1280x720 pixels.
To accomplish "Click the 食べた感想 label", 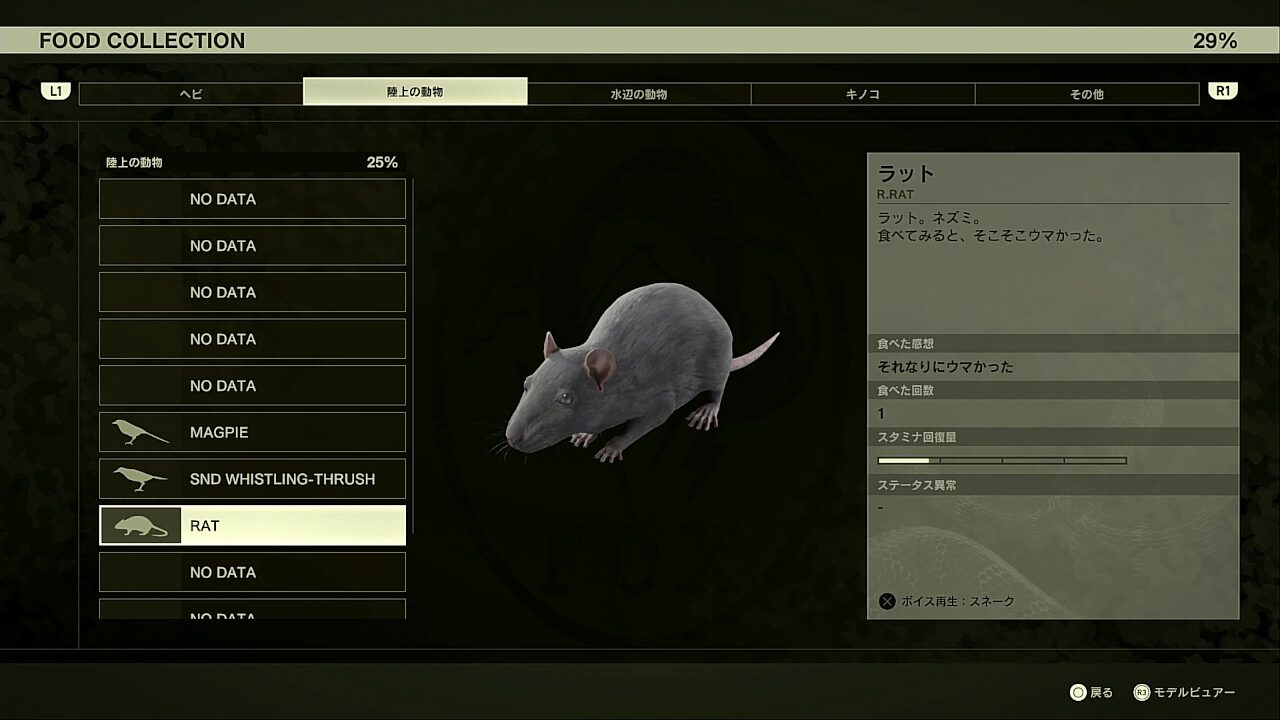I will pyautogui.click(x=905, y=343).
